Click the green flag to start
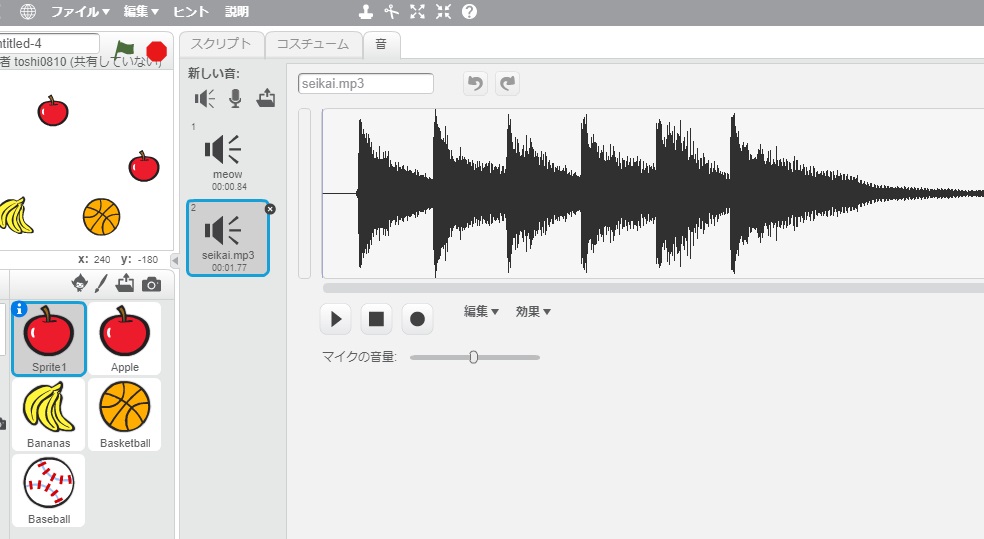This screenshot has height=539, width=984. (124, 50)
